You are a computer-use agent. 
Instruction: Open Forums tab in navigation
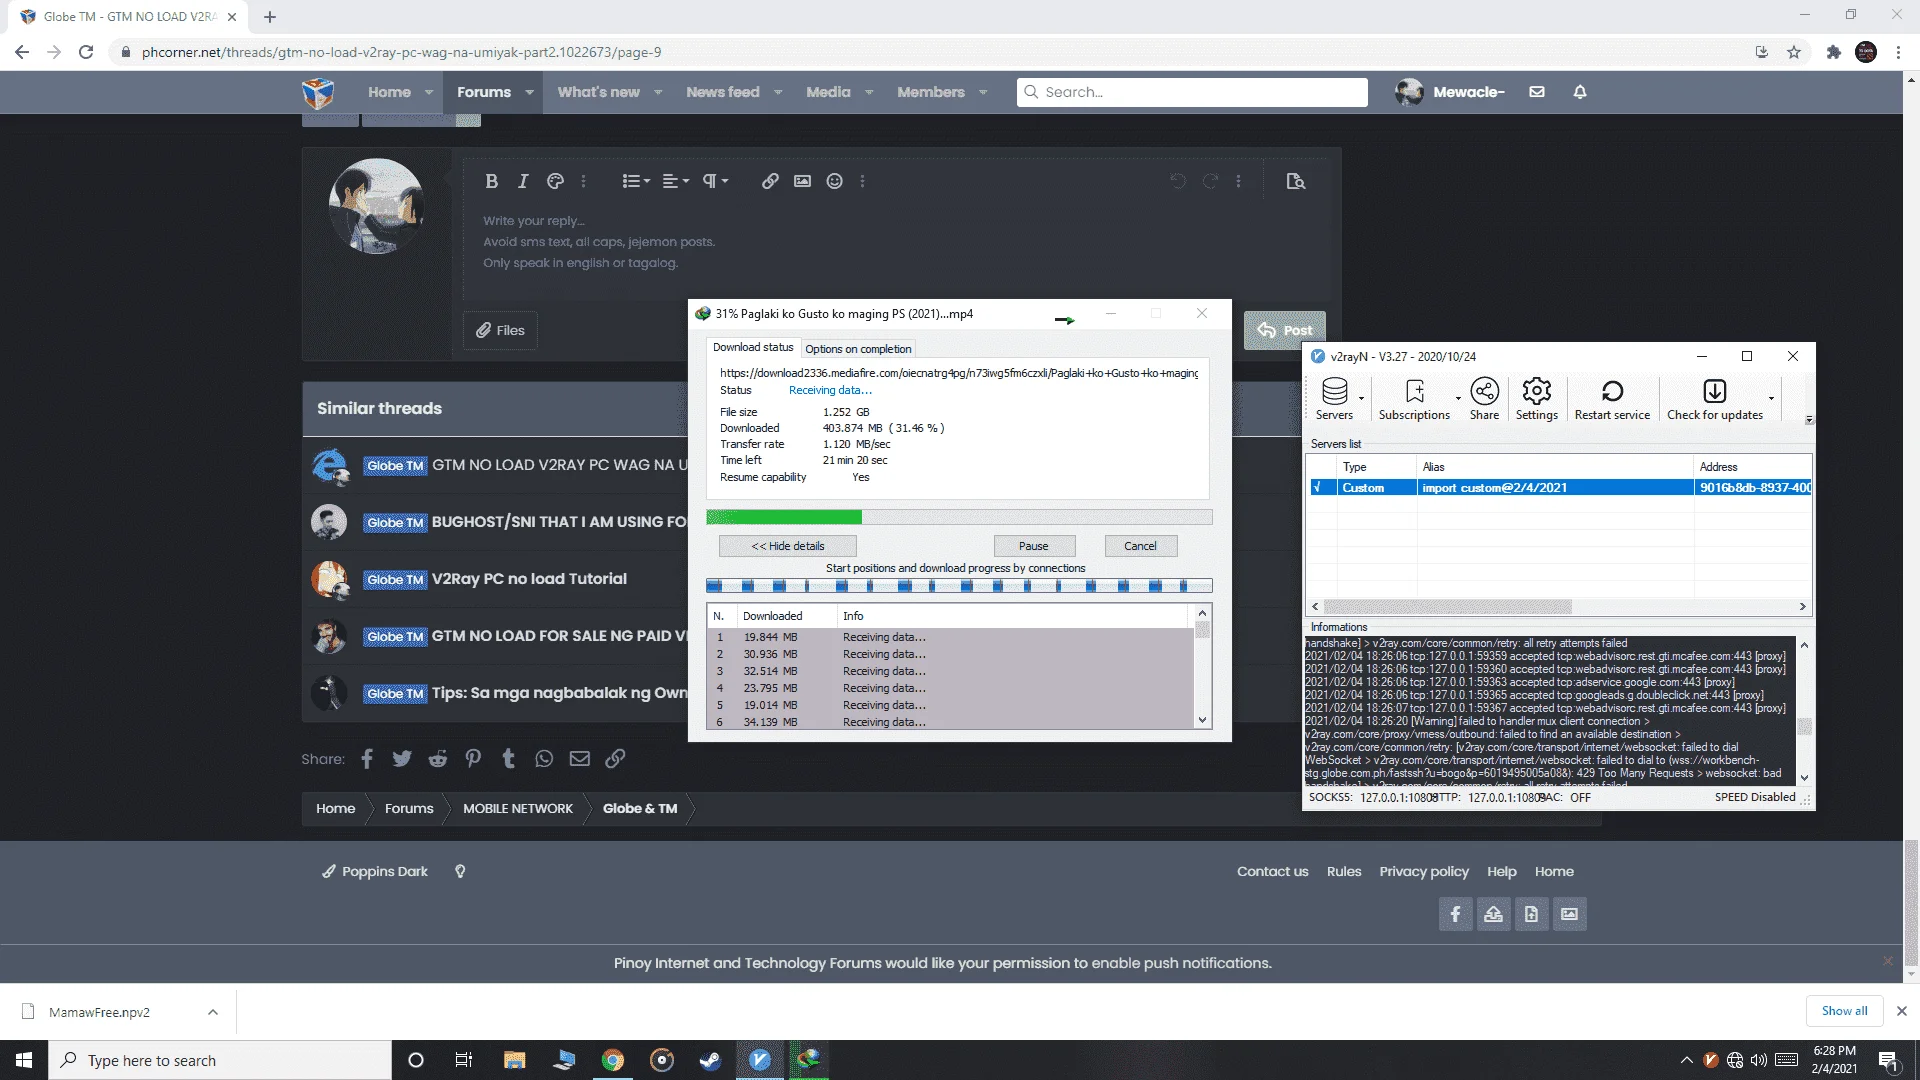point(484,92)
